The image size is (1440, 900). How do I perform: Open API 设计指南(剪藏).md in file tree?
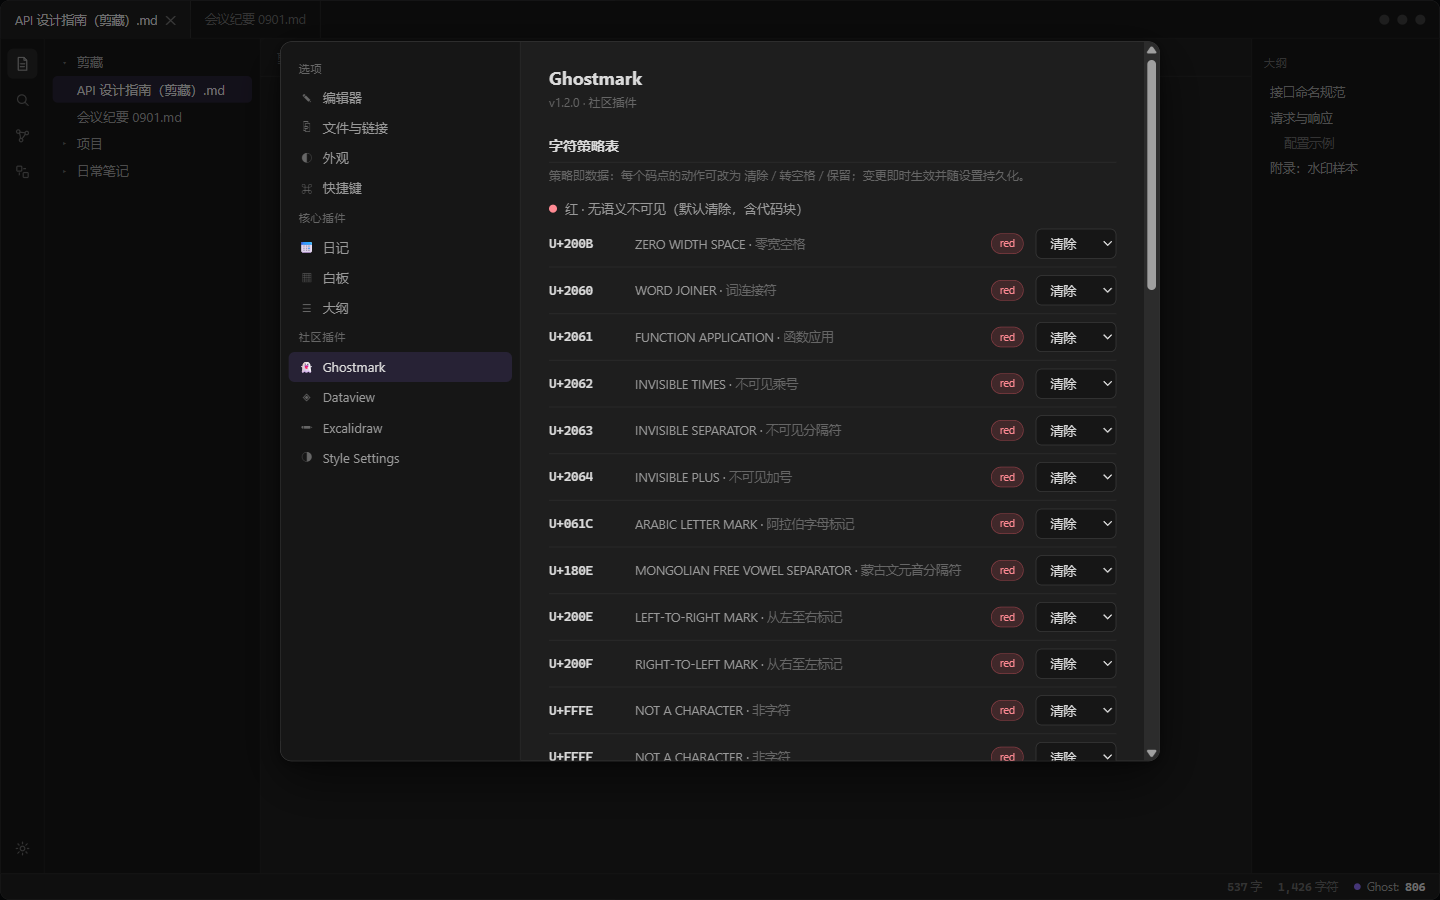click(x=152, y=90)
